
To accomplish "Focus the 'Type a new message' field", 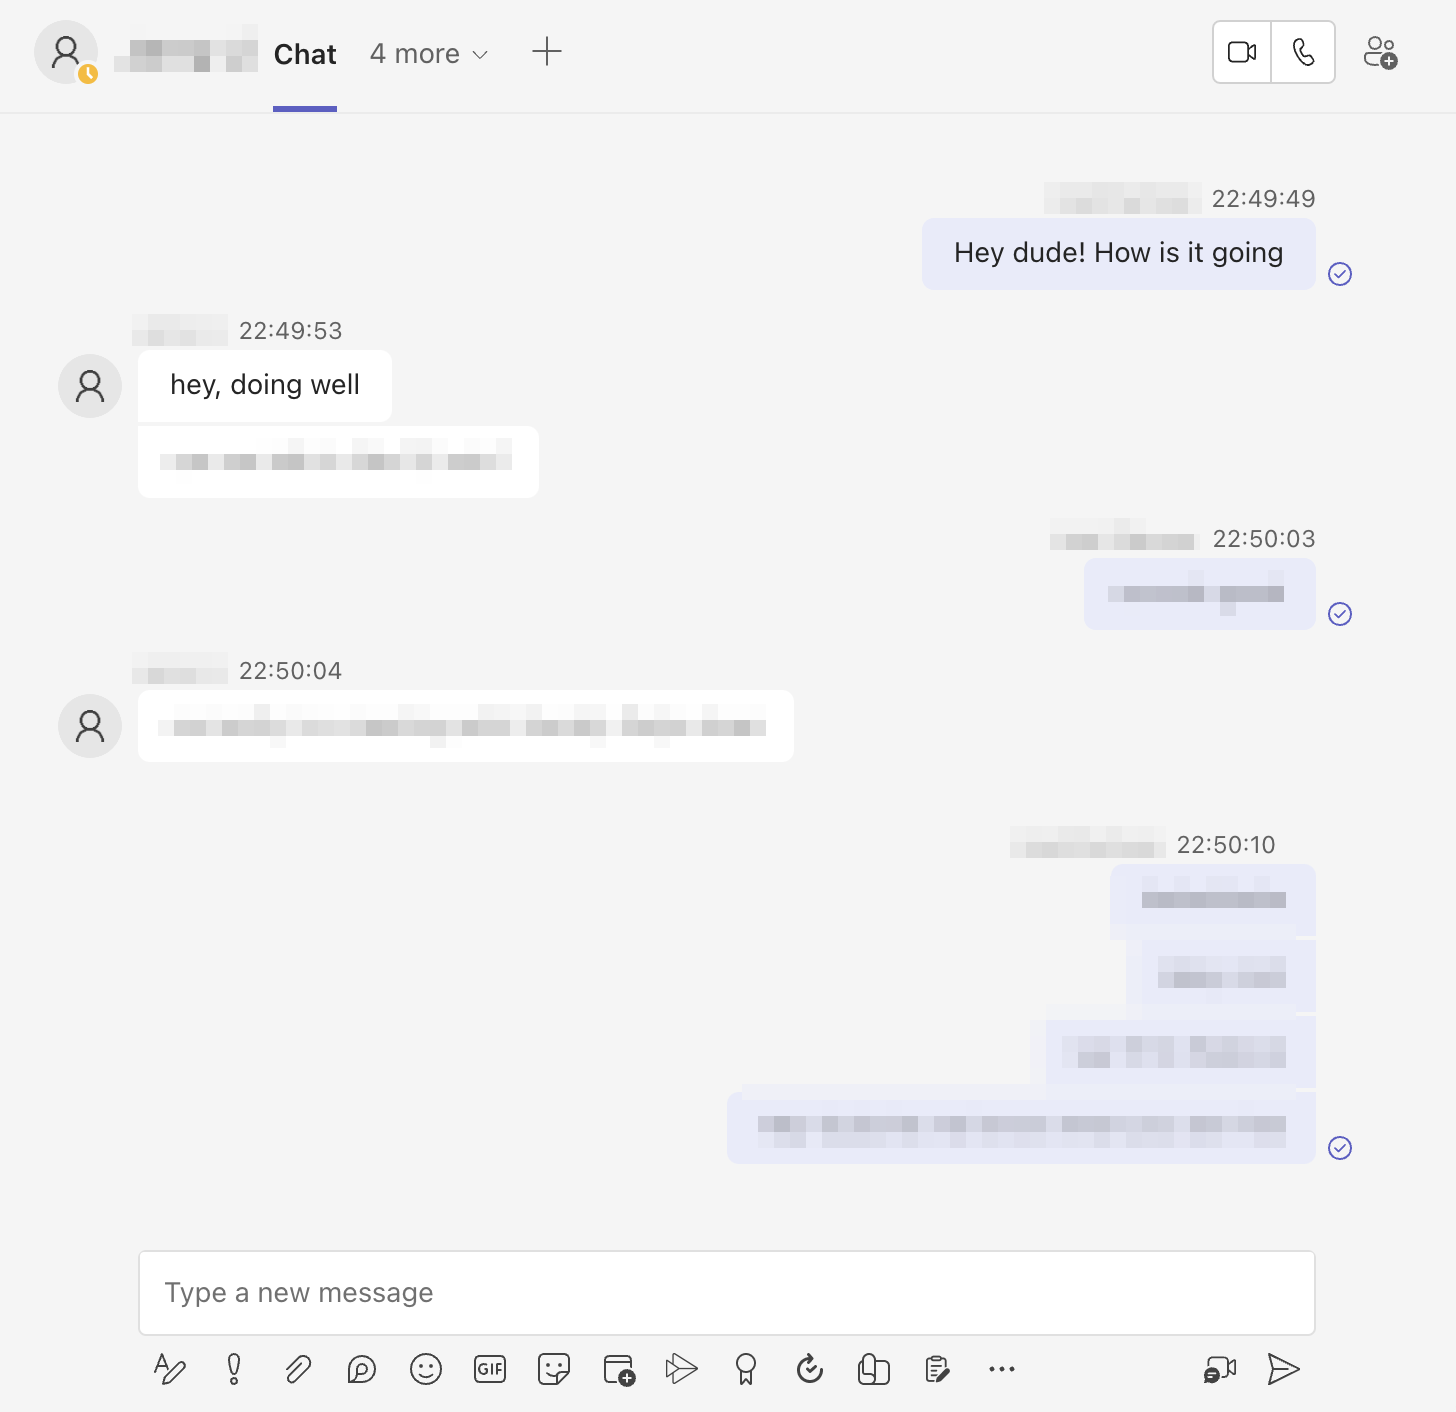I will pos(727,1293).
